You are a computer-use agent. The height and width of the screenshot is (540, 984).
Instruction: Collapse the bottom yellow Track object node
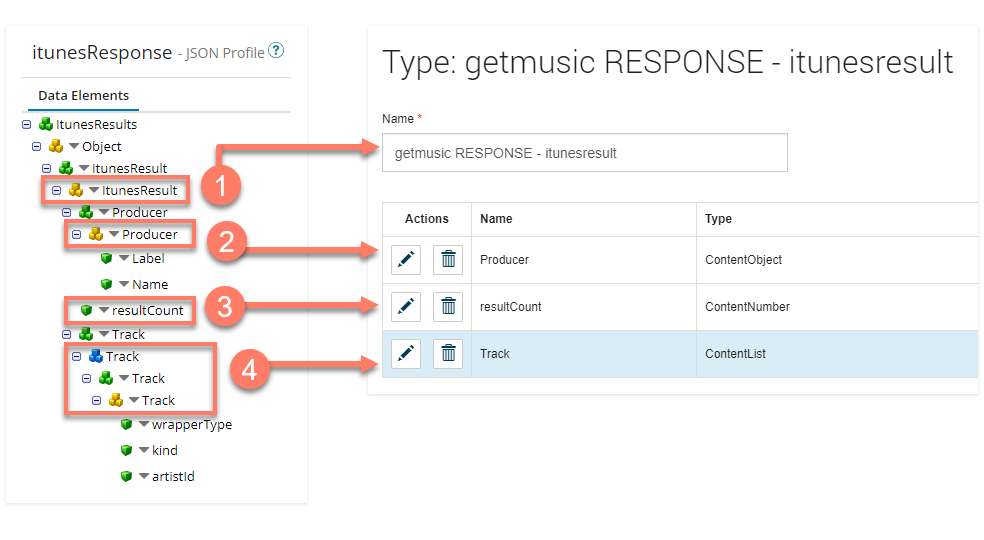point(97,400)
